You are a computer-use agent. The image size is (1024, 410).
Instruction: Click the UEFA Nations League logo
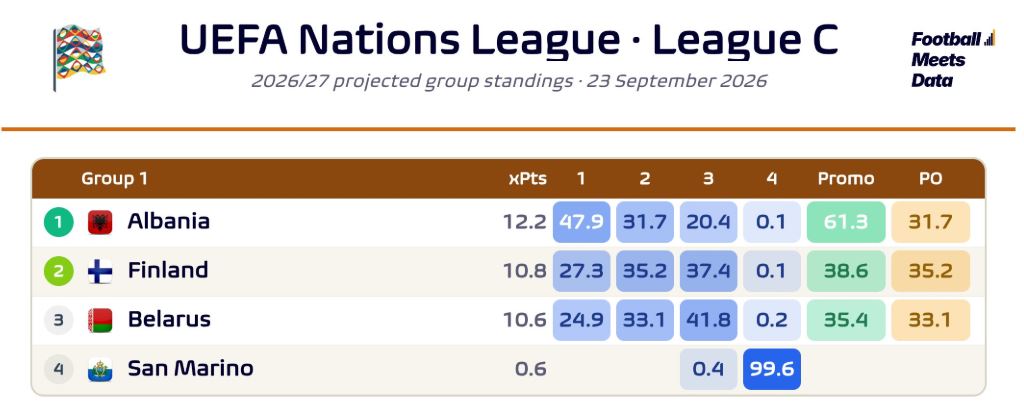point(78,57)
